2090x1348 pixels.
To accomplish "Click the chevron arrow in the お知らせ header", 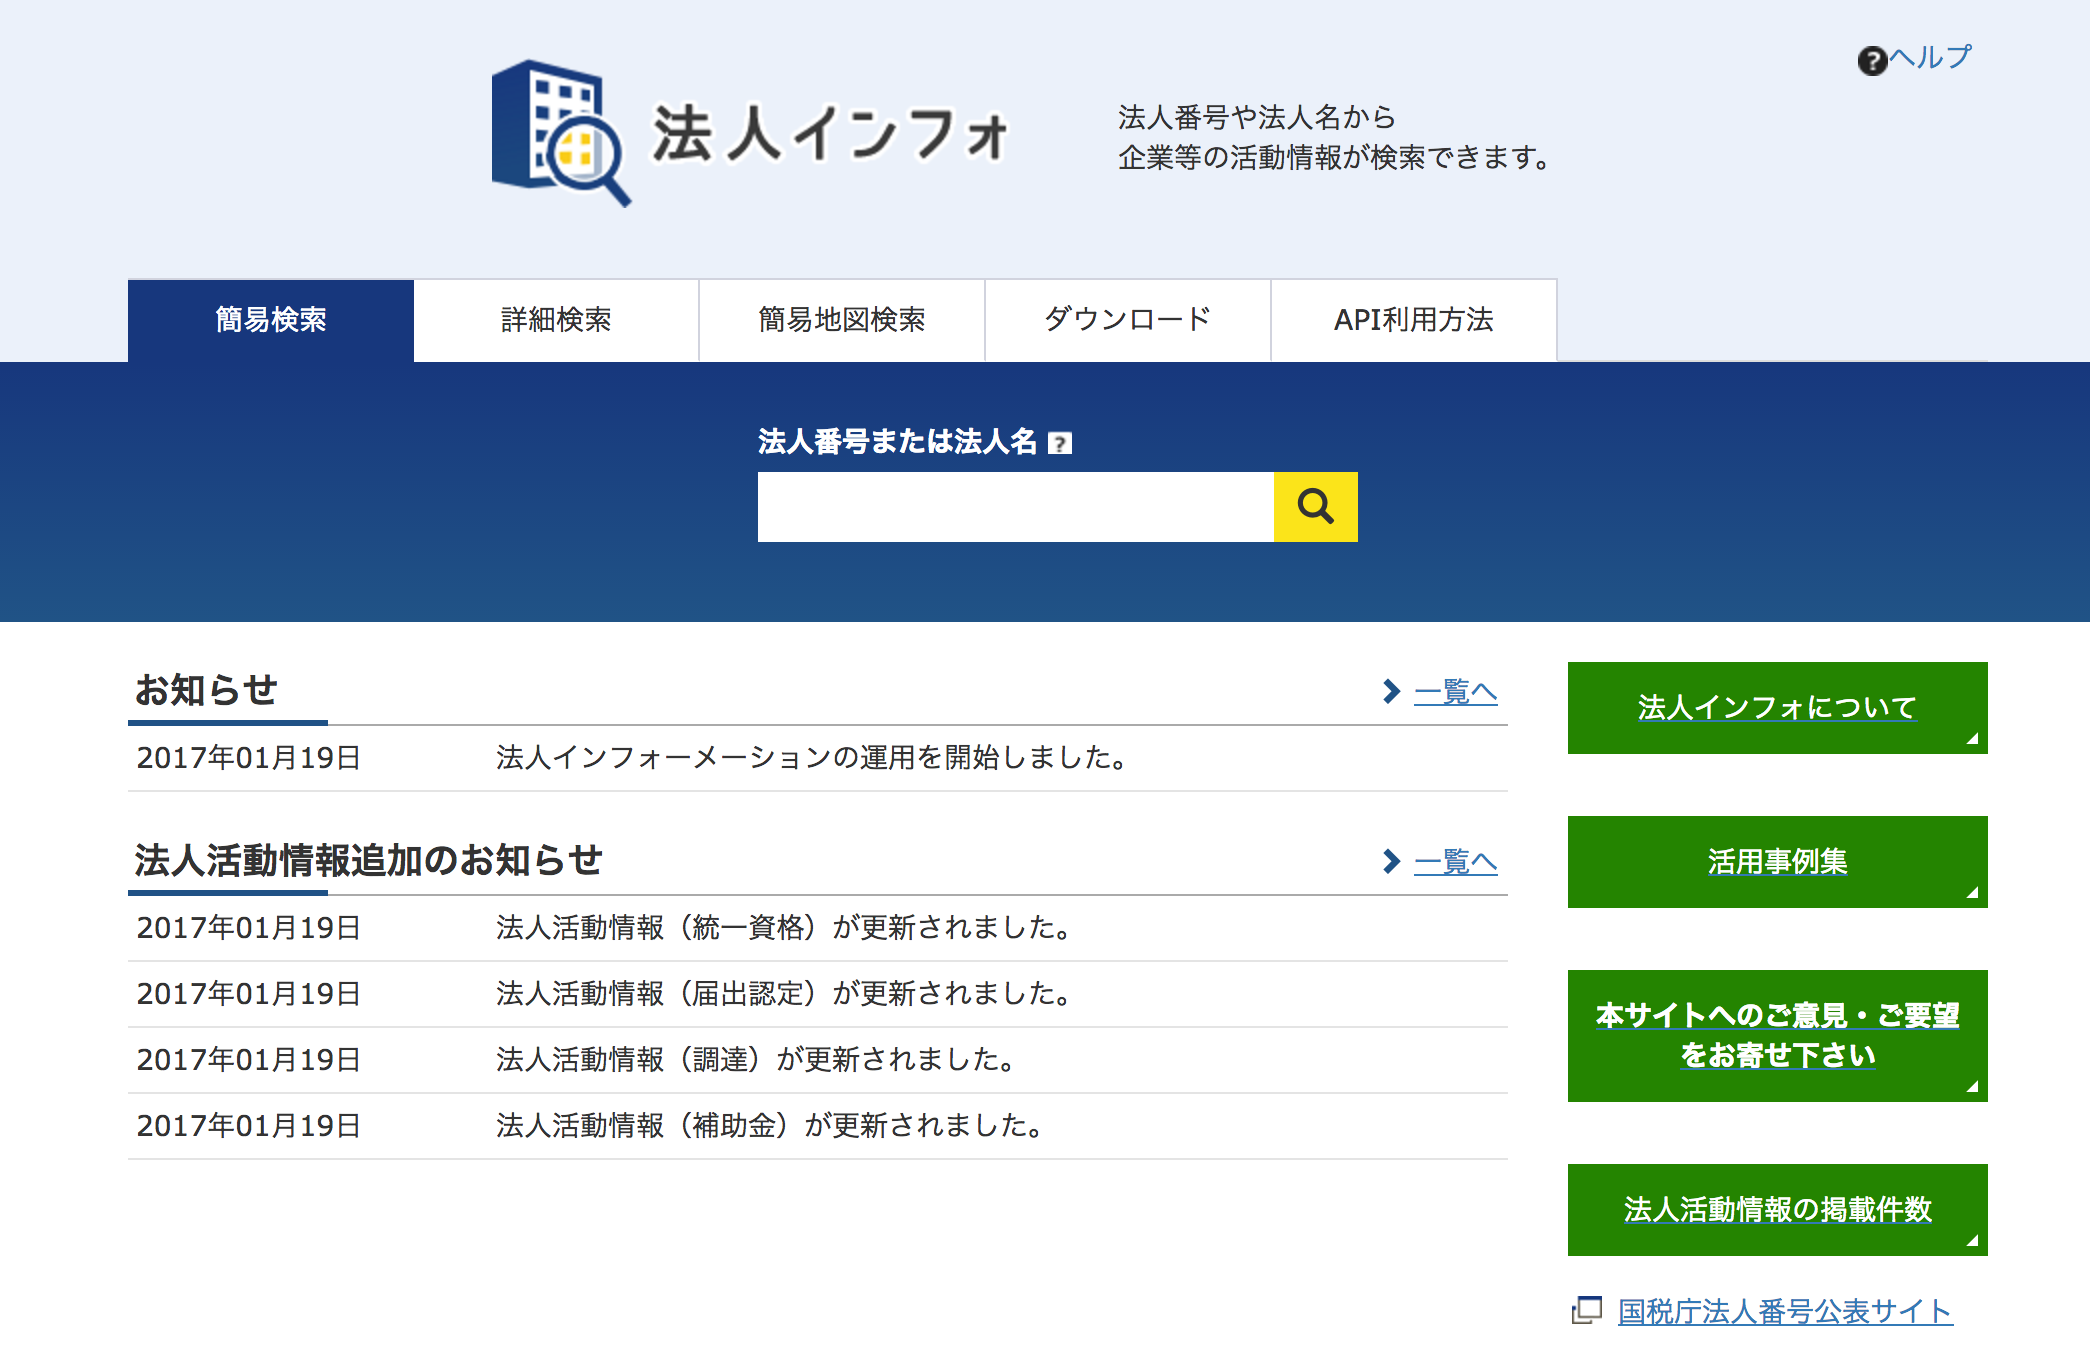I will (x=1391, y=691).
